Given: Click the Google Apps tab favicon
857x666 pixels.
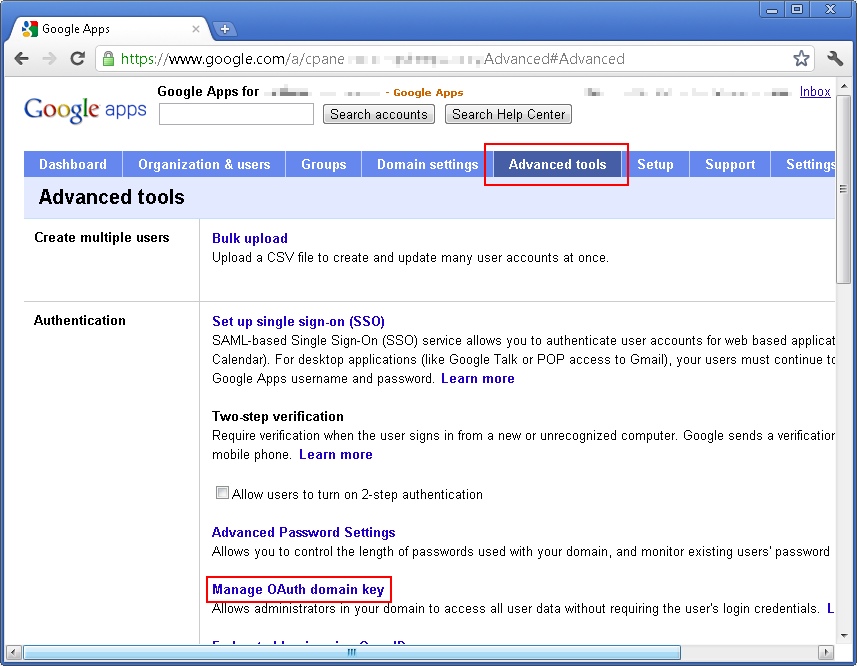Looking at the screenshot, I should pos(30,29).
